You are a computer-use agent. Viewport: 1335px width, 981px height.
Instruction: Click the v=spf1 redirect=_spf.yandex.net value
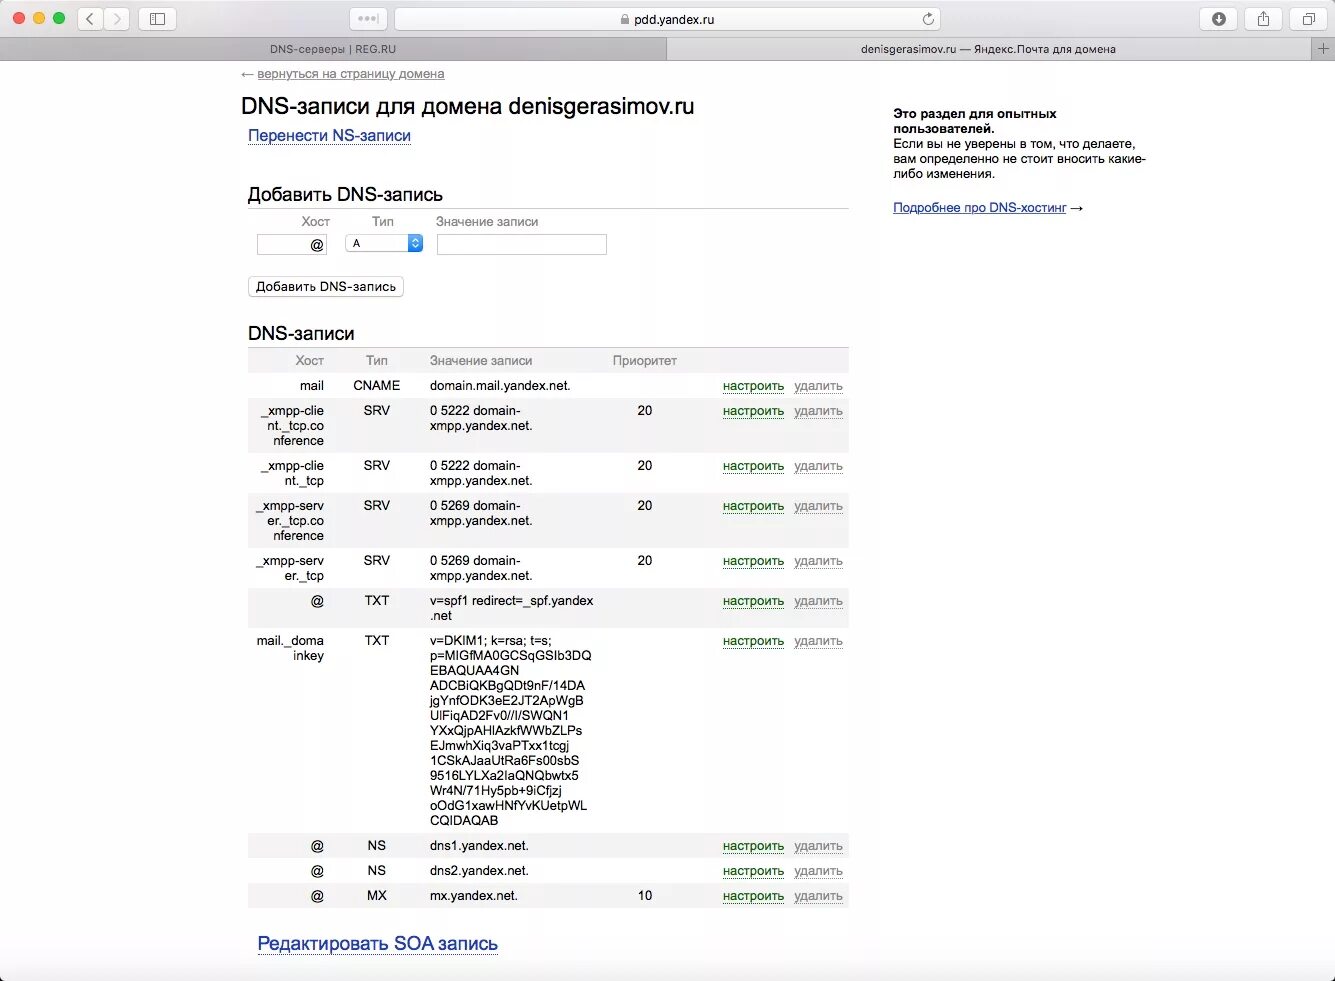click(x=511, y=608)
